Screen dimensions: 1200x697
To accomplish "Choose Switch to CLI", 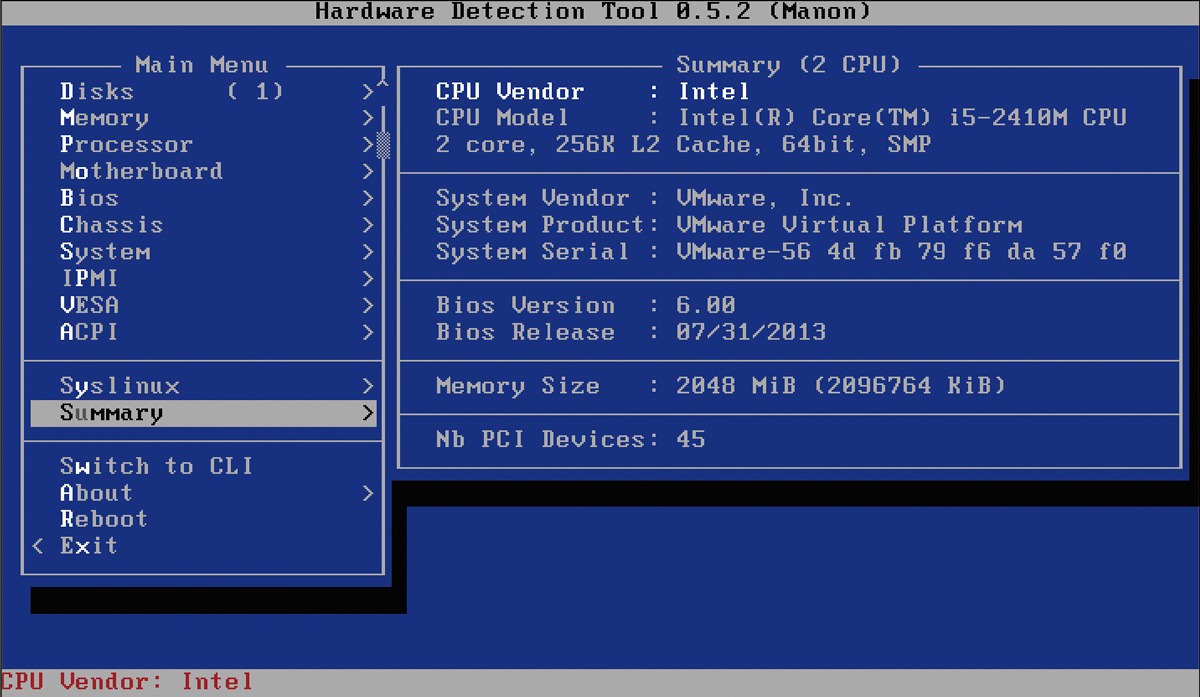I will pos(204,466).
